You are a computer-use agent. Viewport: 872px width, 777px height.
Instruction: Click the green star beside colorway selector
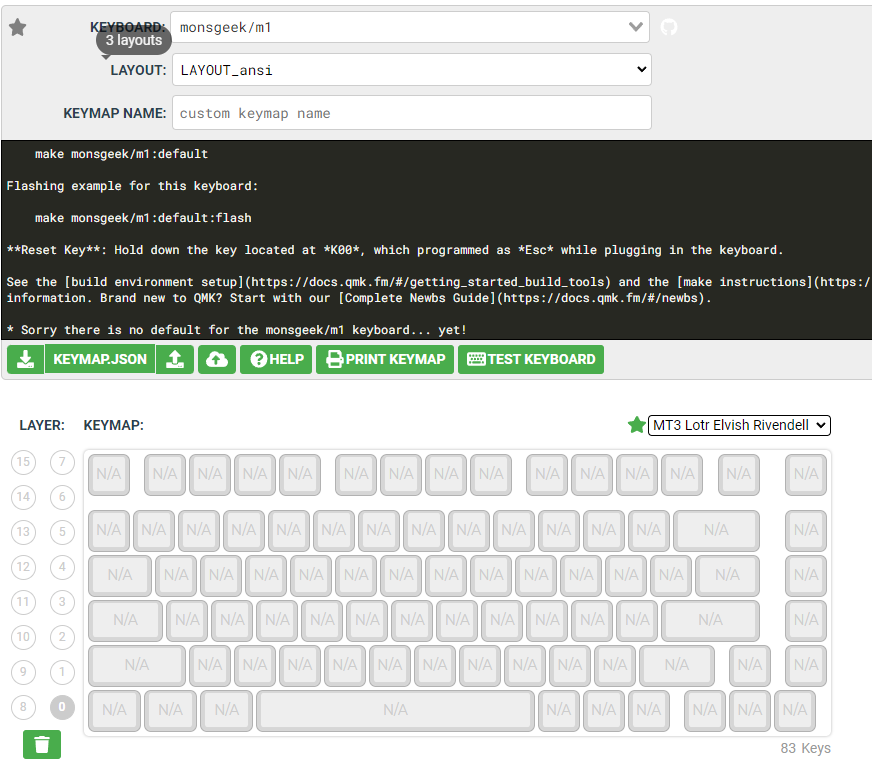636,425
